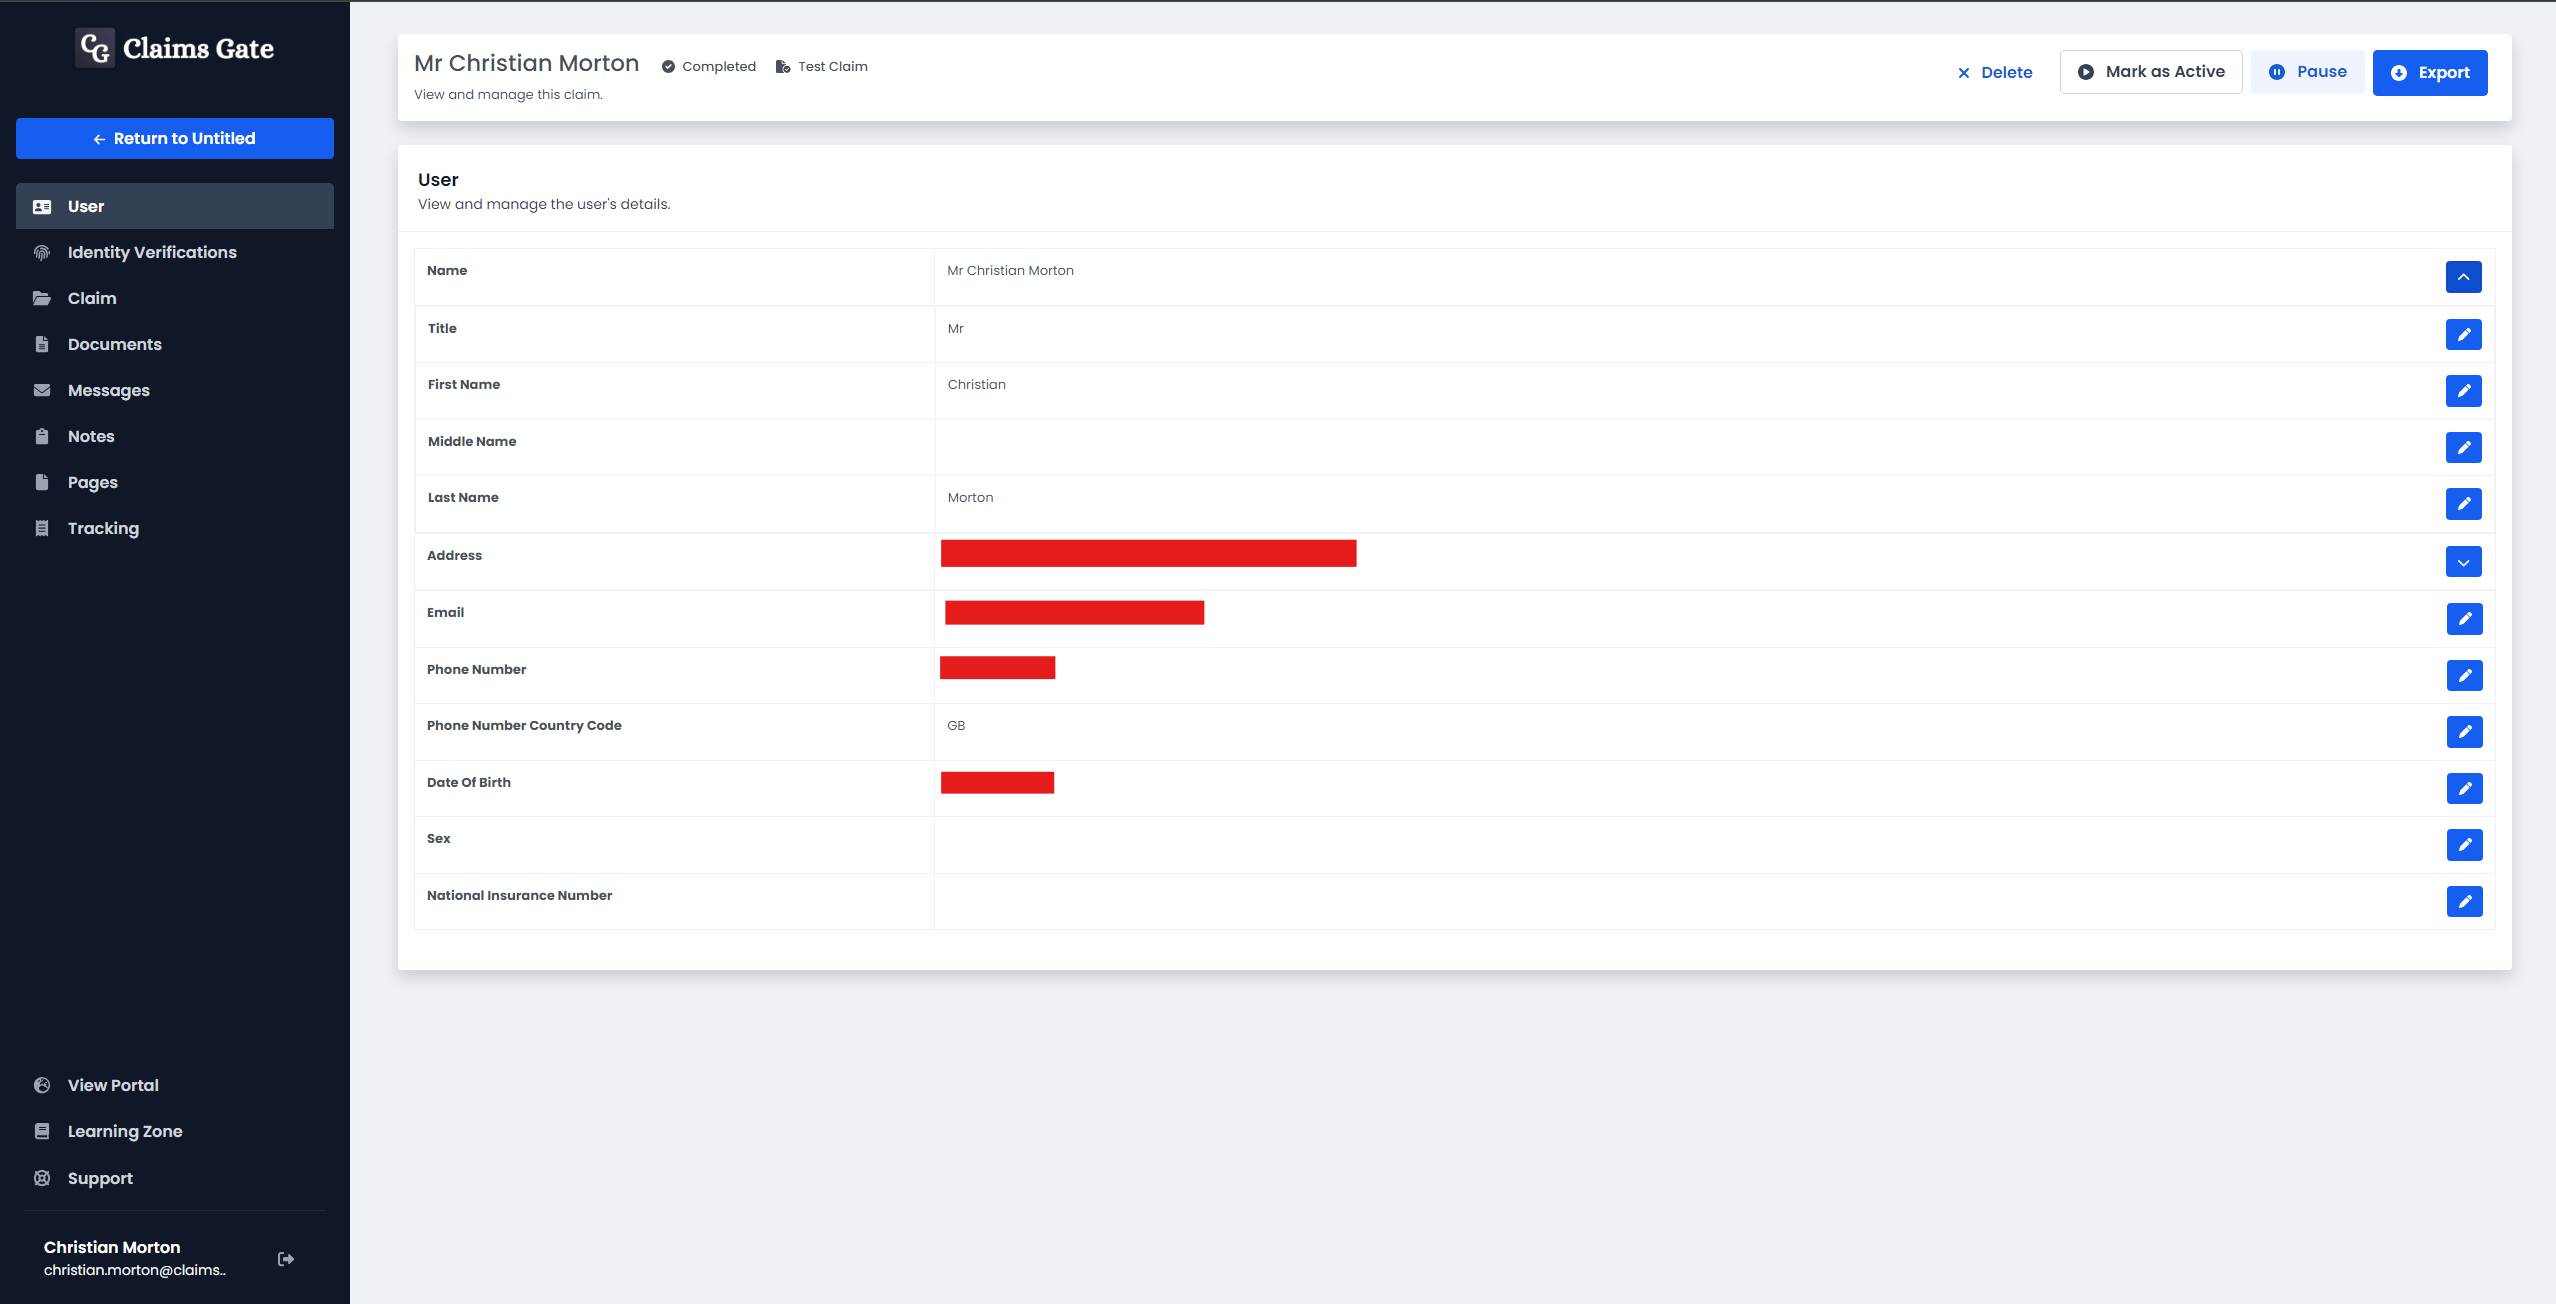
Task: Click the Delete button for this claim
Action: pos(1996,72)
